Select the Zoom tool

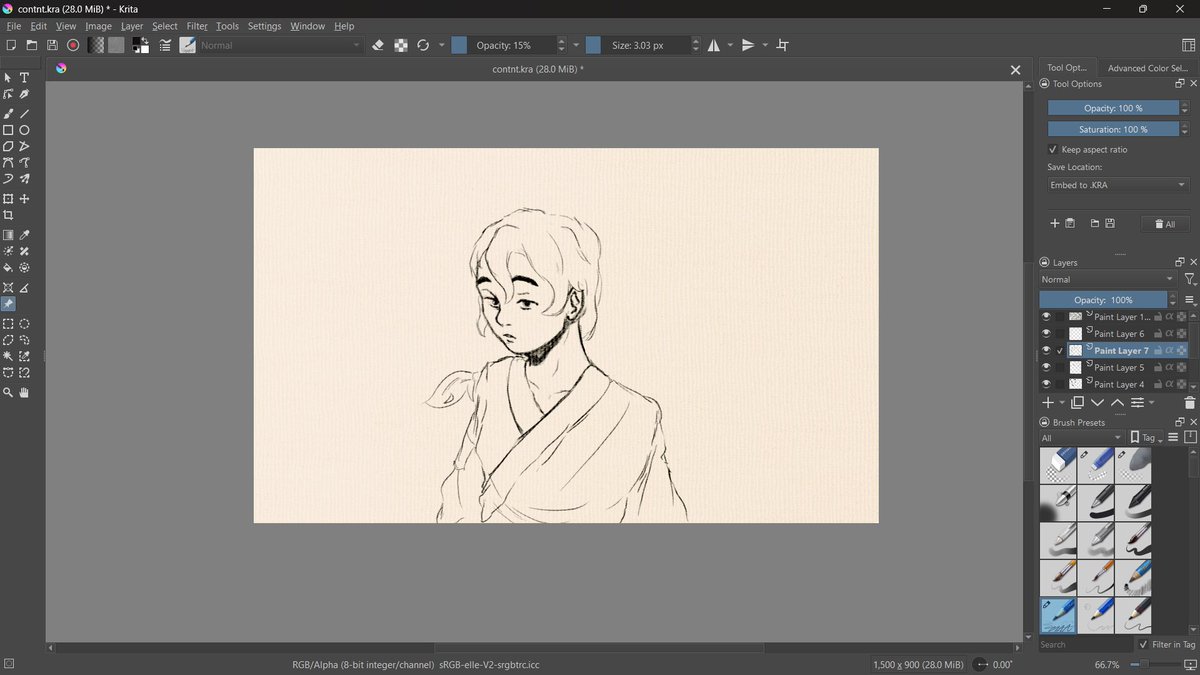coord(8,393)
